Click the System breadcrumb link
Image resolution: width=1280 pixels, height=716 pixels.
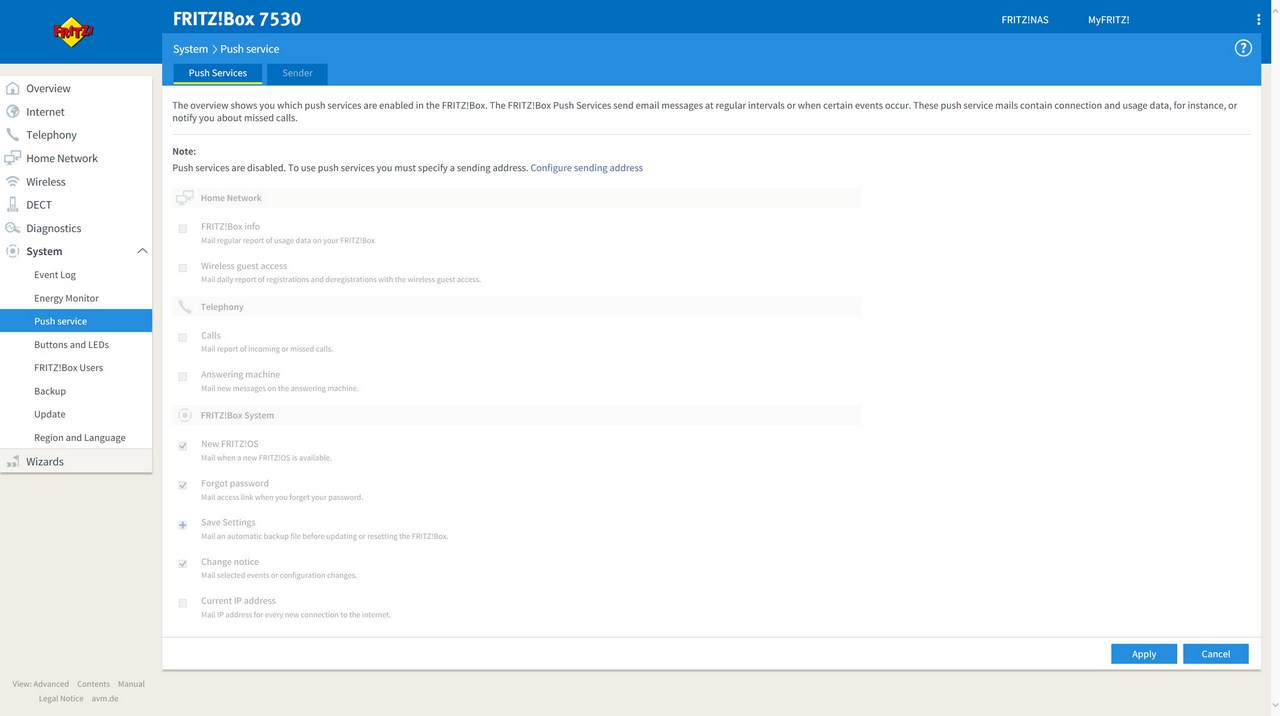point(190,49)
